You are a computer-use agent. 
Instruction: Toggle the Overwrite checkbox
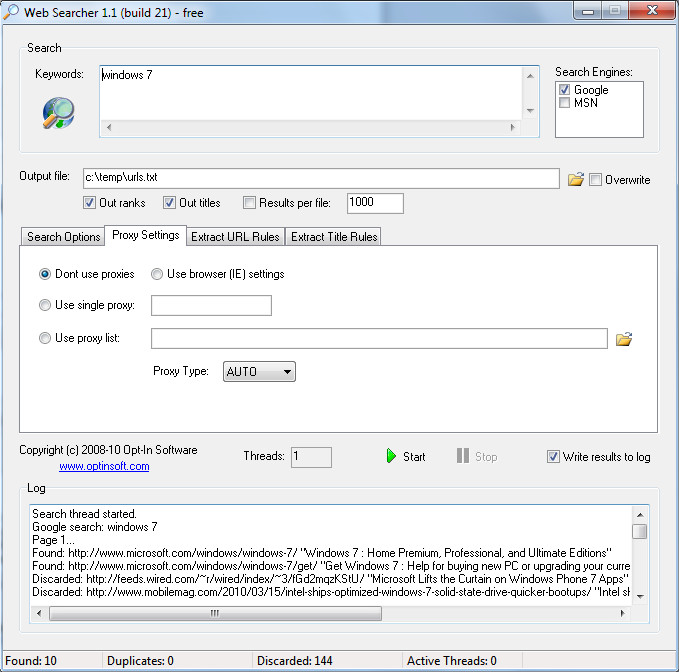(x=595, y=179)
